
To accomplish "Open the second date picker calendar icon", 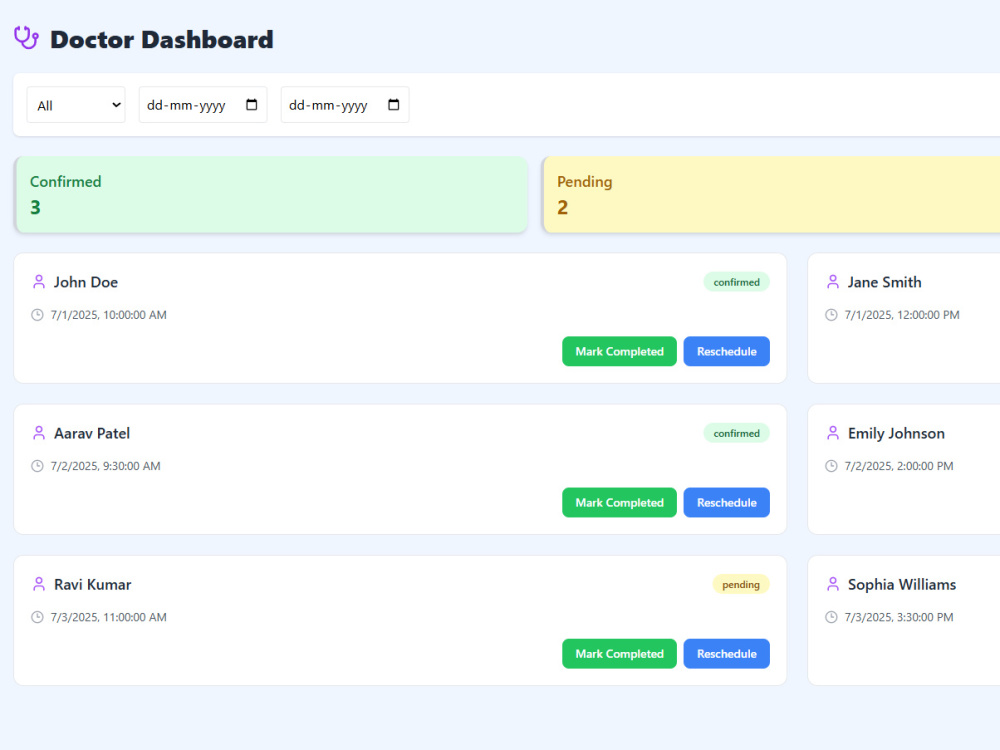I will [x=393, y=105].
